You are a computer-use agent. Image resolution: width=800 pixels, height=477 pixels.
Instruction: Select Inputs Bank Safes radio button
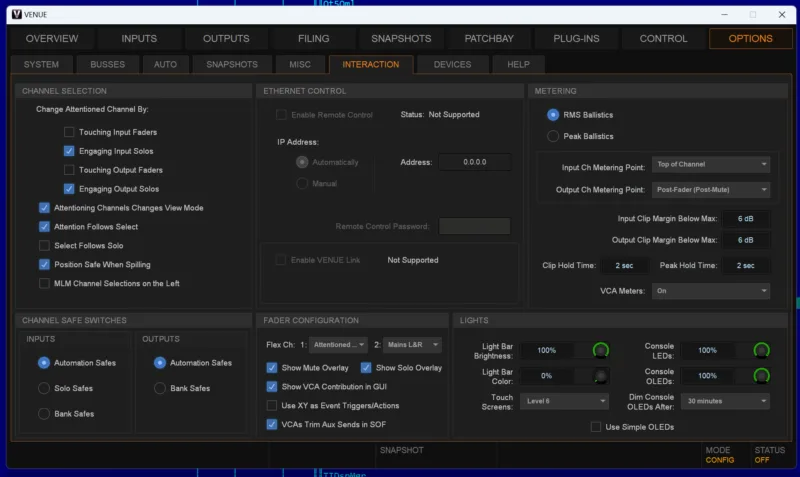[x=44, y=414]
